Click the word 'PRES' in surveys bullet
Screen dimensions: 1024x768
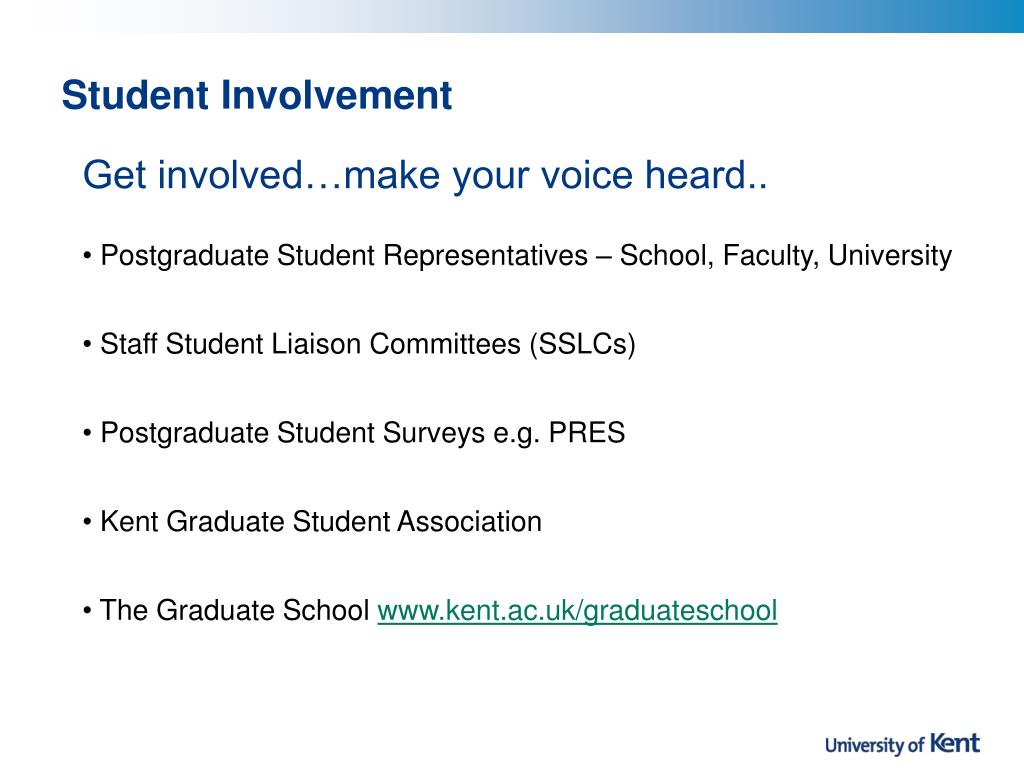click(586, 432)
